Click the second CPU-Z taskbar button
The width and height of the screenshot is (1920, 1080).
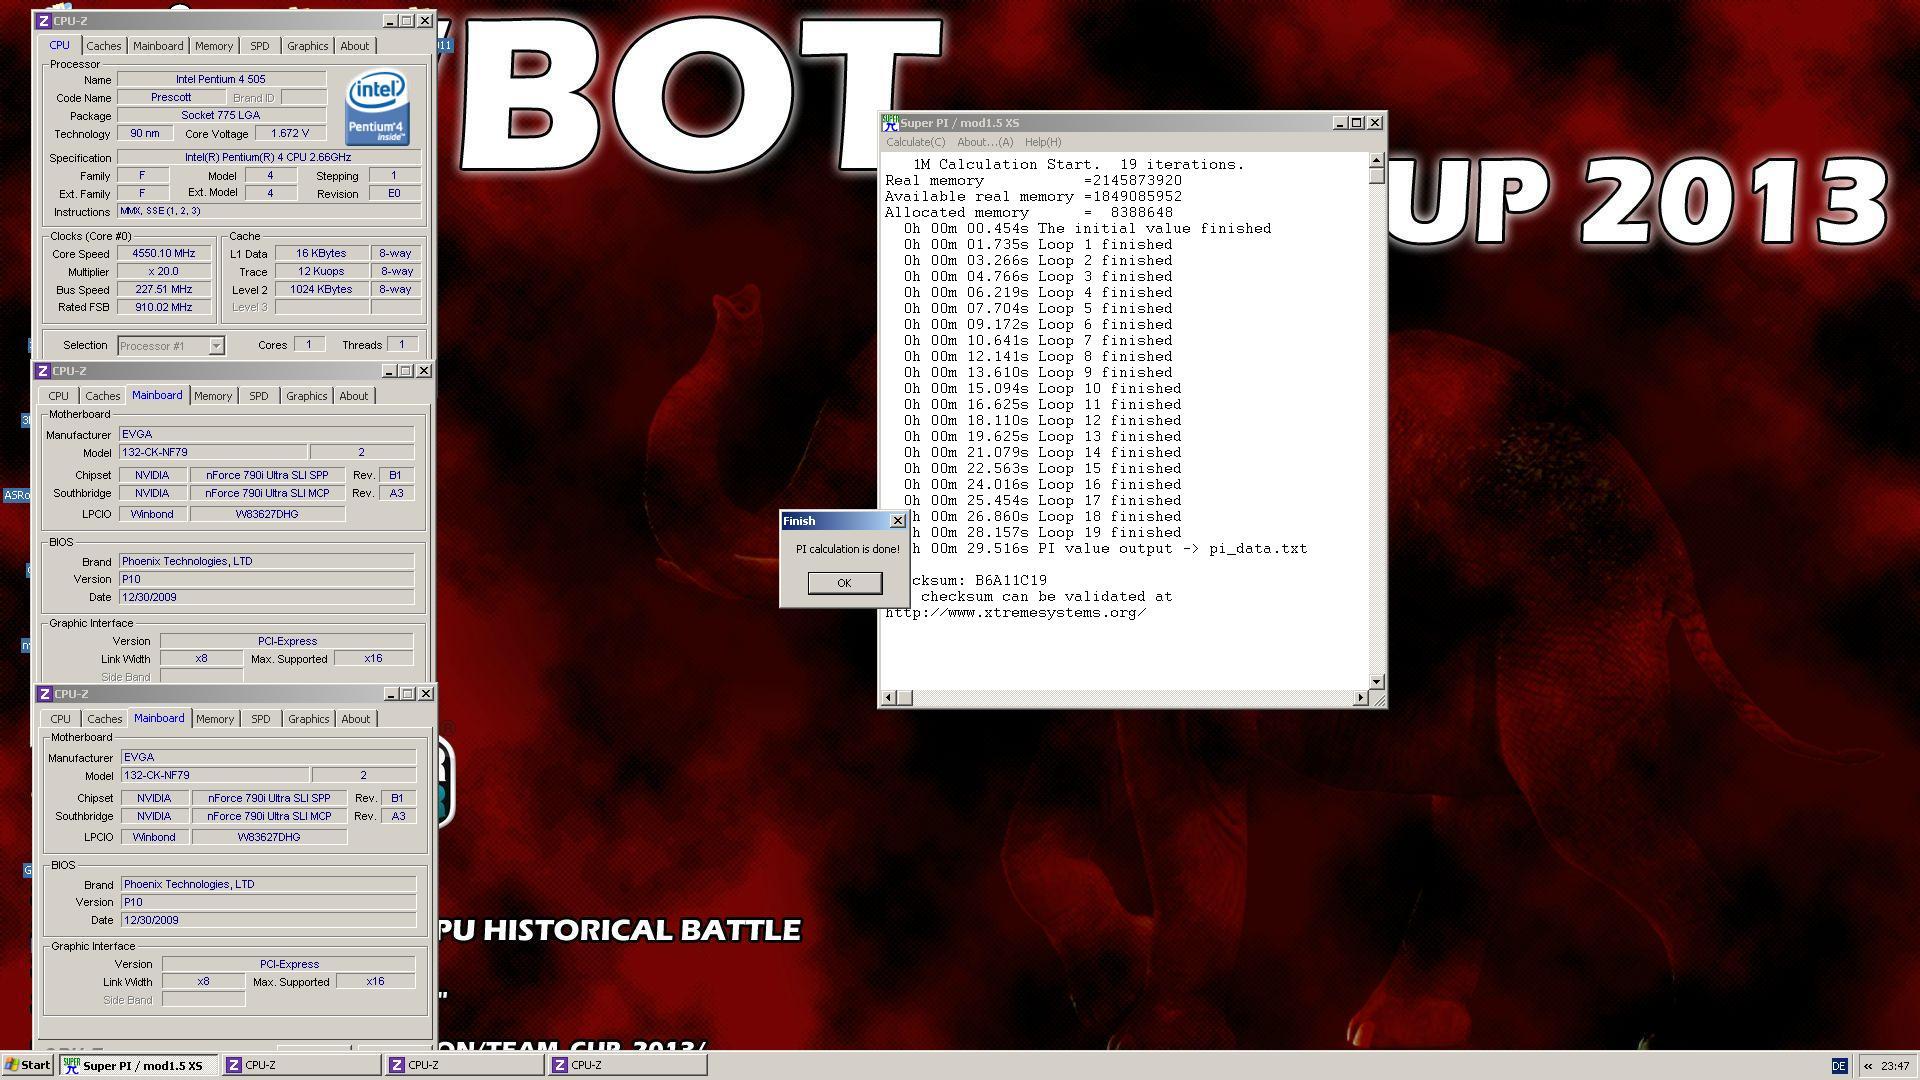464,1065
